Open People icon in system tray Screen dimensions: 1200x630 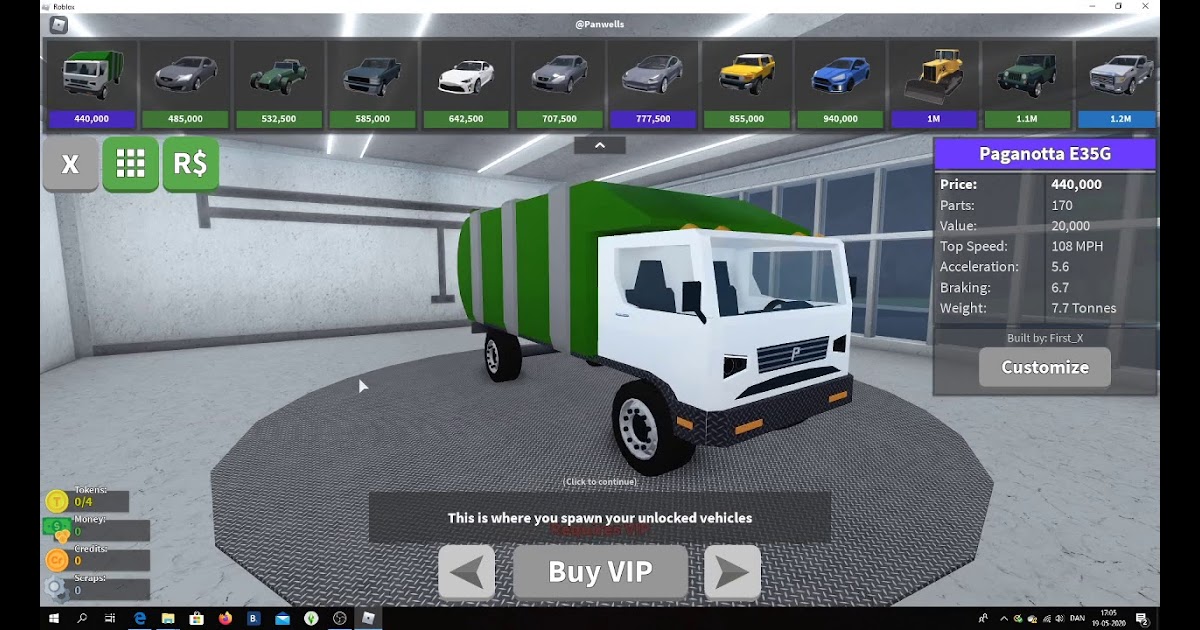tap(983, 619)
